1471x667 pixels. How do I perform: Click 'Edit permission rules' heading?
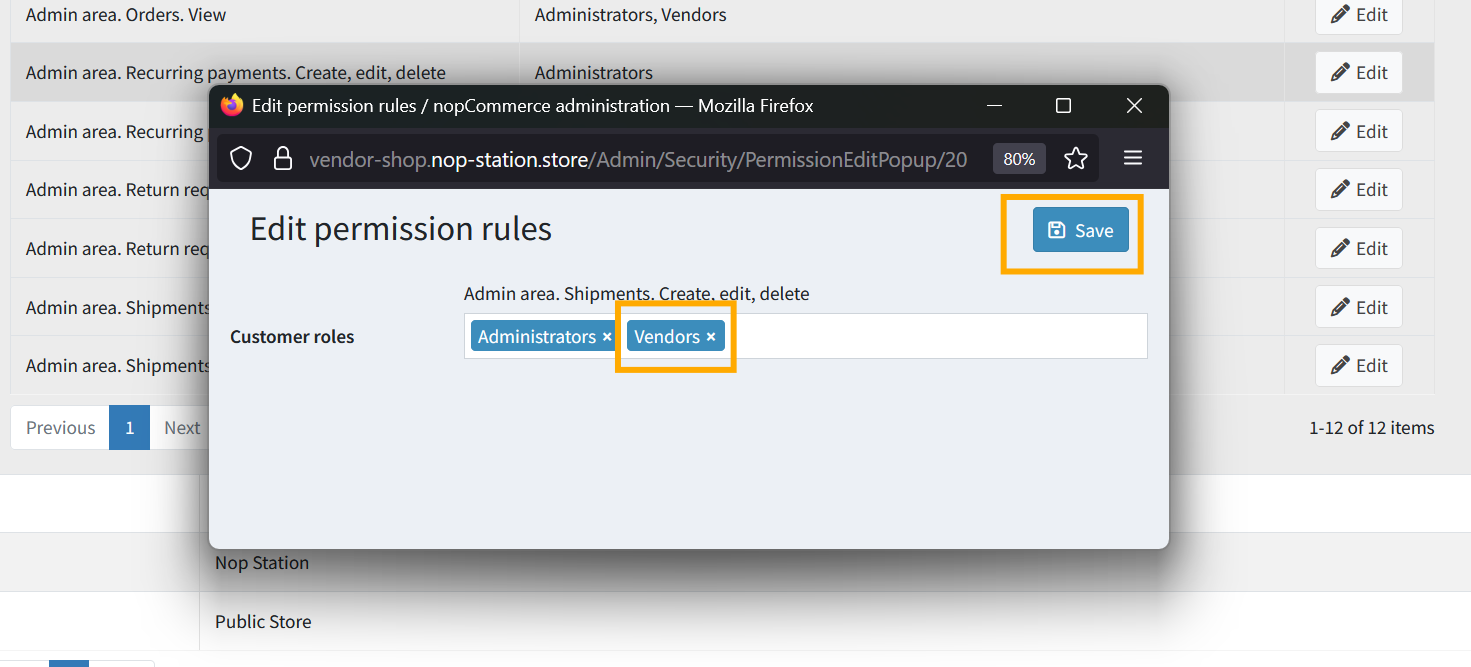[401, 229]
